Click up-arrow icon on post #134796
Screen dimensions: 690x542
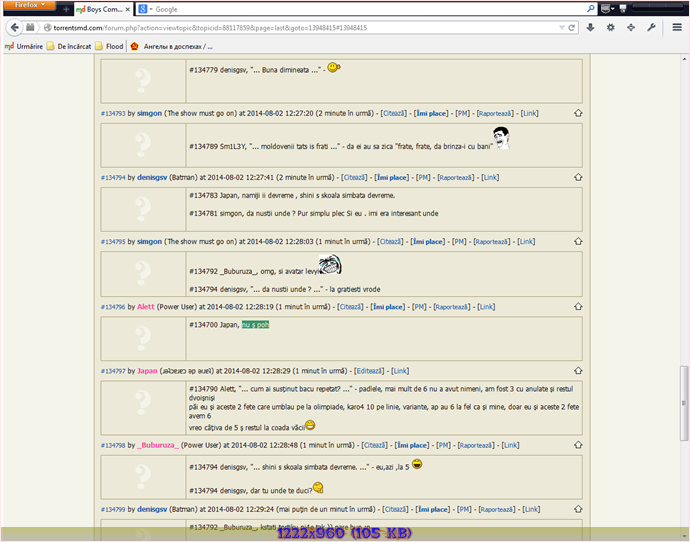pos(578,307)
